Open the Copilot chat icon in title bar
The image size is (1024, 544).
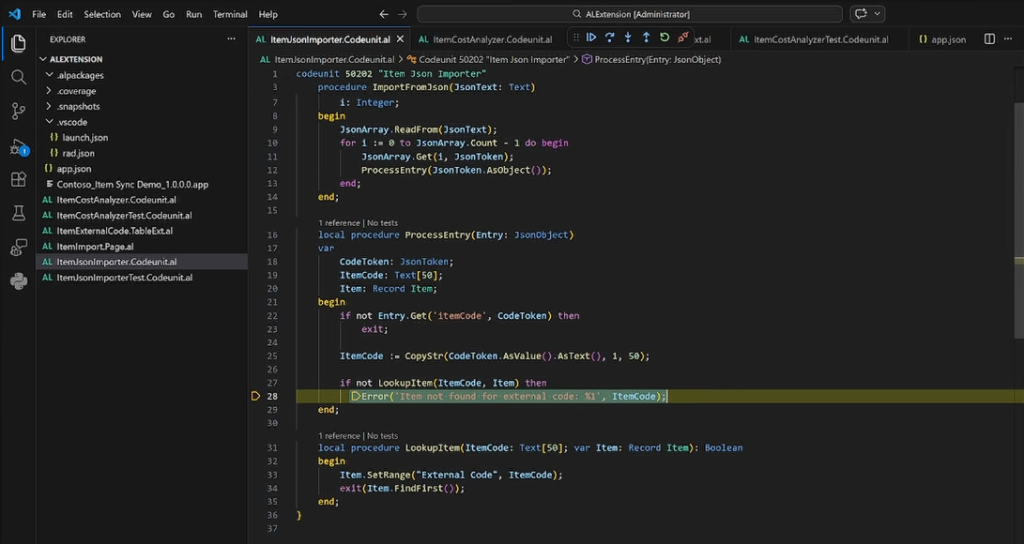[x=861, y=14]
